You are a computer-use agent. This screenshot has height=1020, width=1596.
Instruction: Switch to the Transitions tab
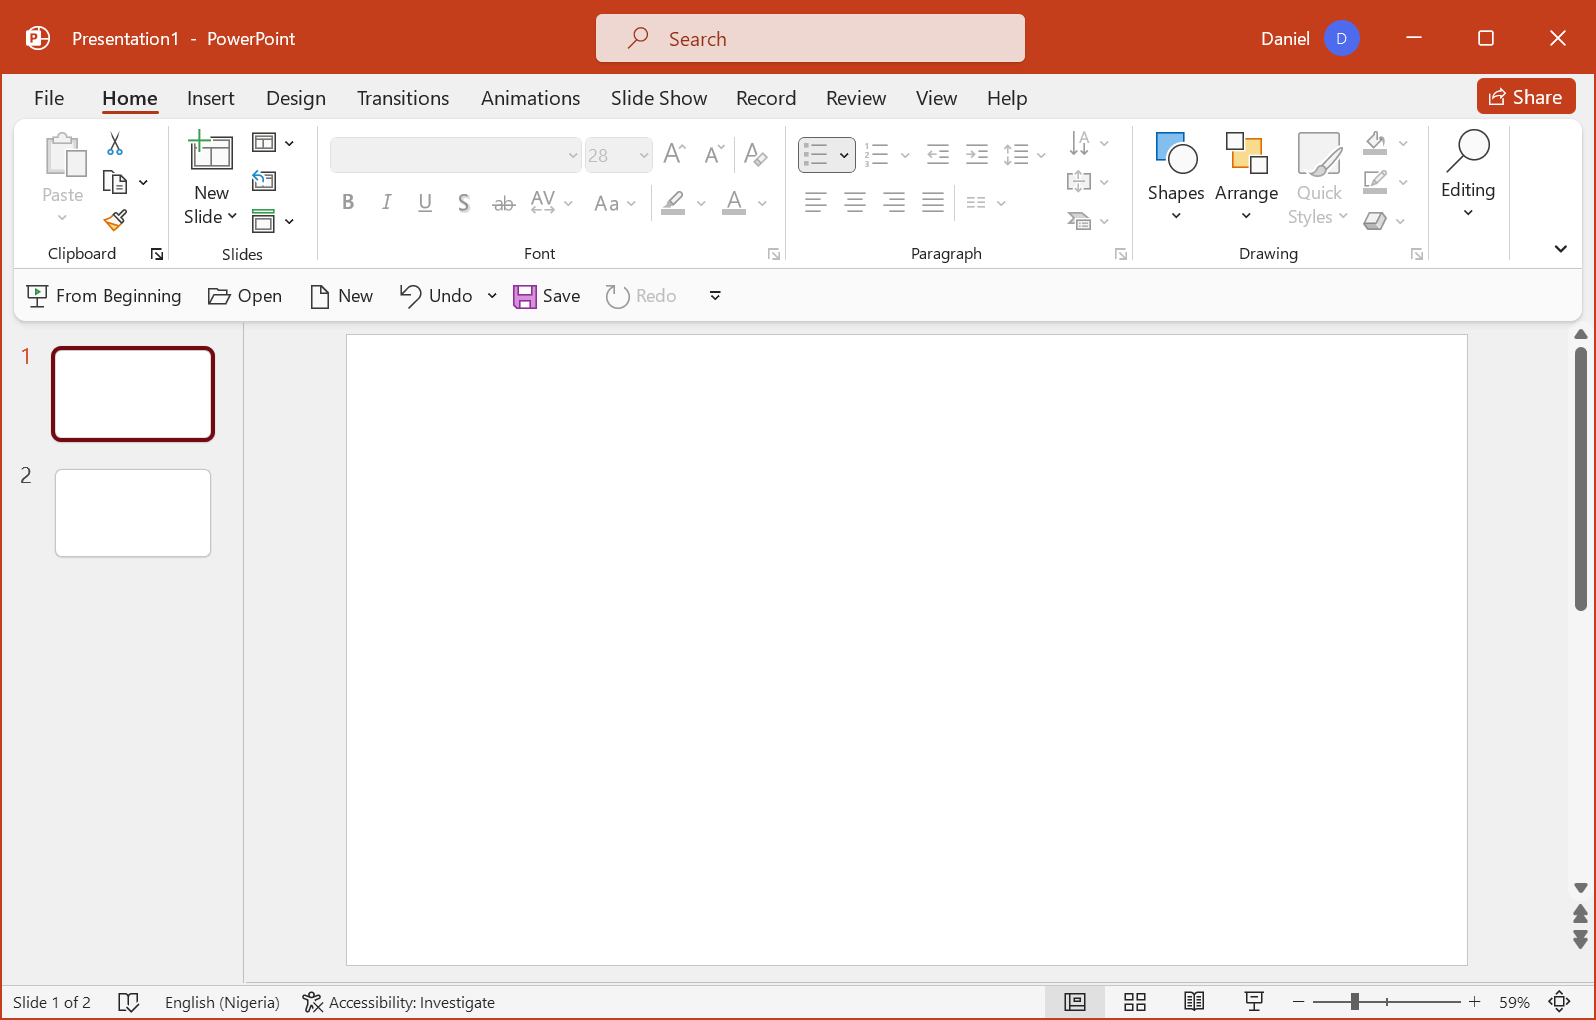pyautogui.click(x=402, y=98)
